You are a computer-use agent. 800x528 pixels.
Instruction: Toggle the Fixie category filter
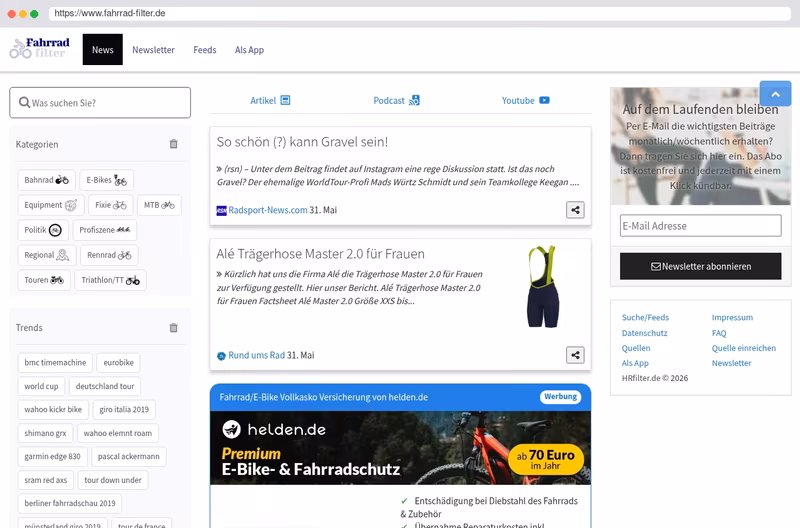111,205
